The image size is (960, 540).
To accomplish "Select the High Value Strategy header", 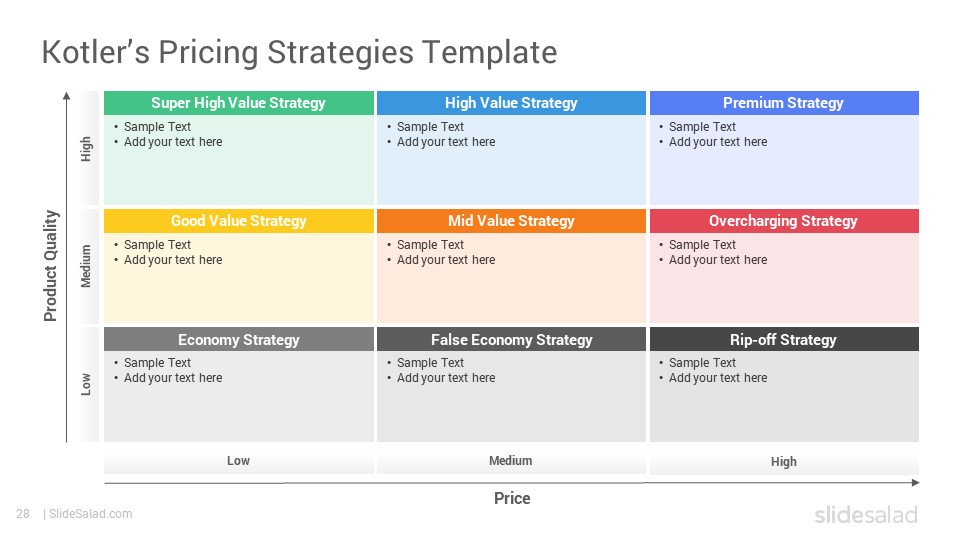I will pyautogui.click(x=511, y=103).
